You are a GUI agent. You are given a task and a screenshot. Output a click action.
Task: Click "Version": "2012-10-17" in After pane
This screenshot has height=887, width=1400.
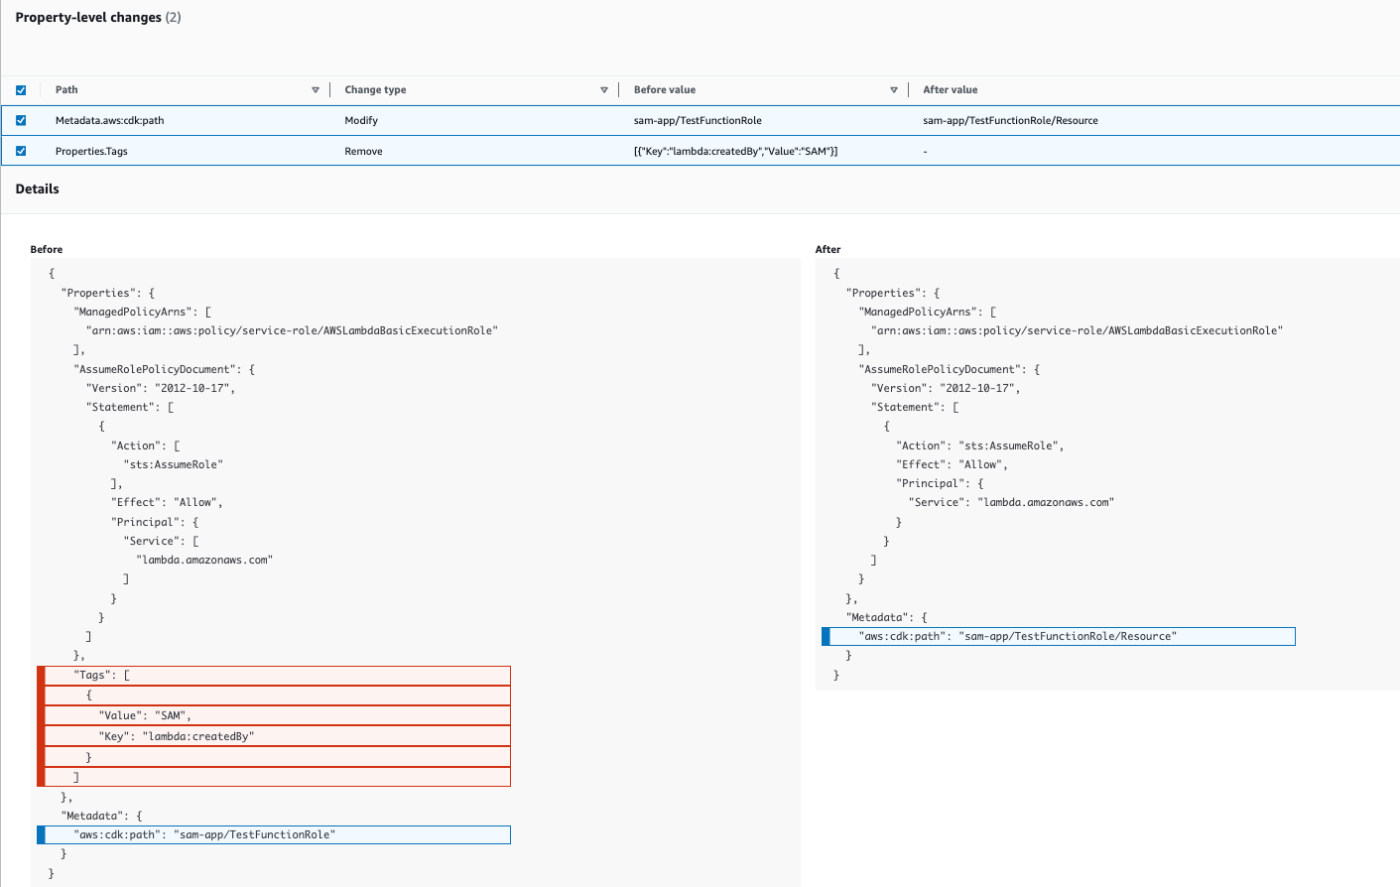coord(946,388)
